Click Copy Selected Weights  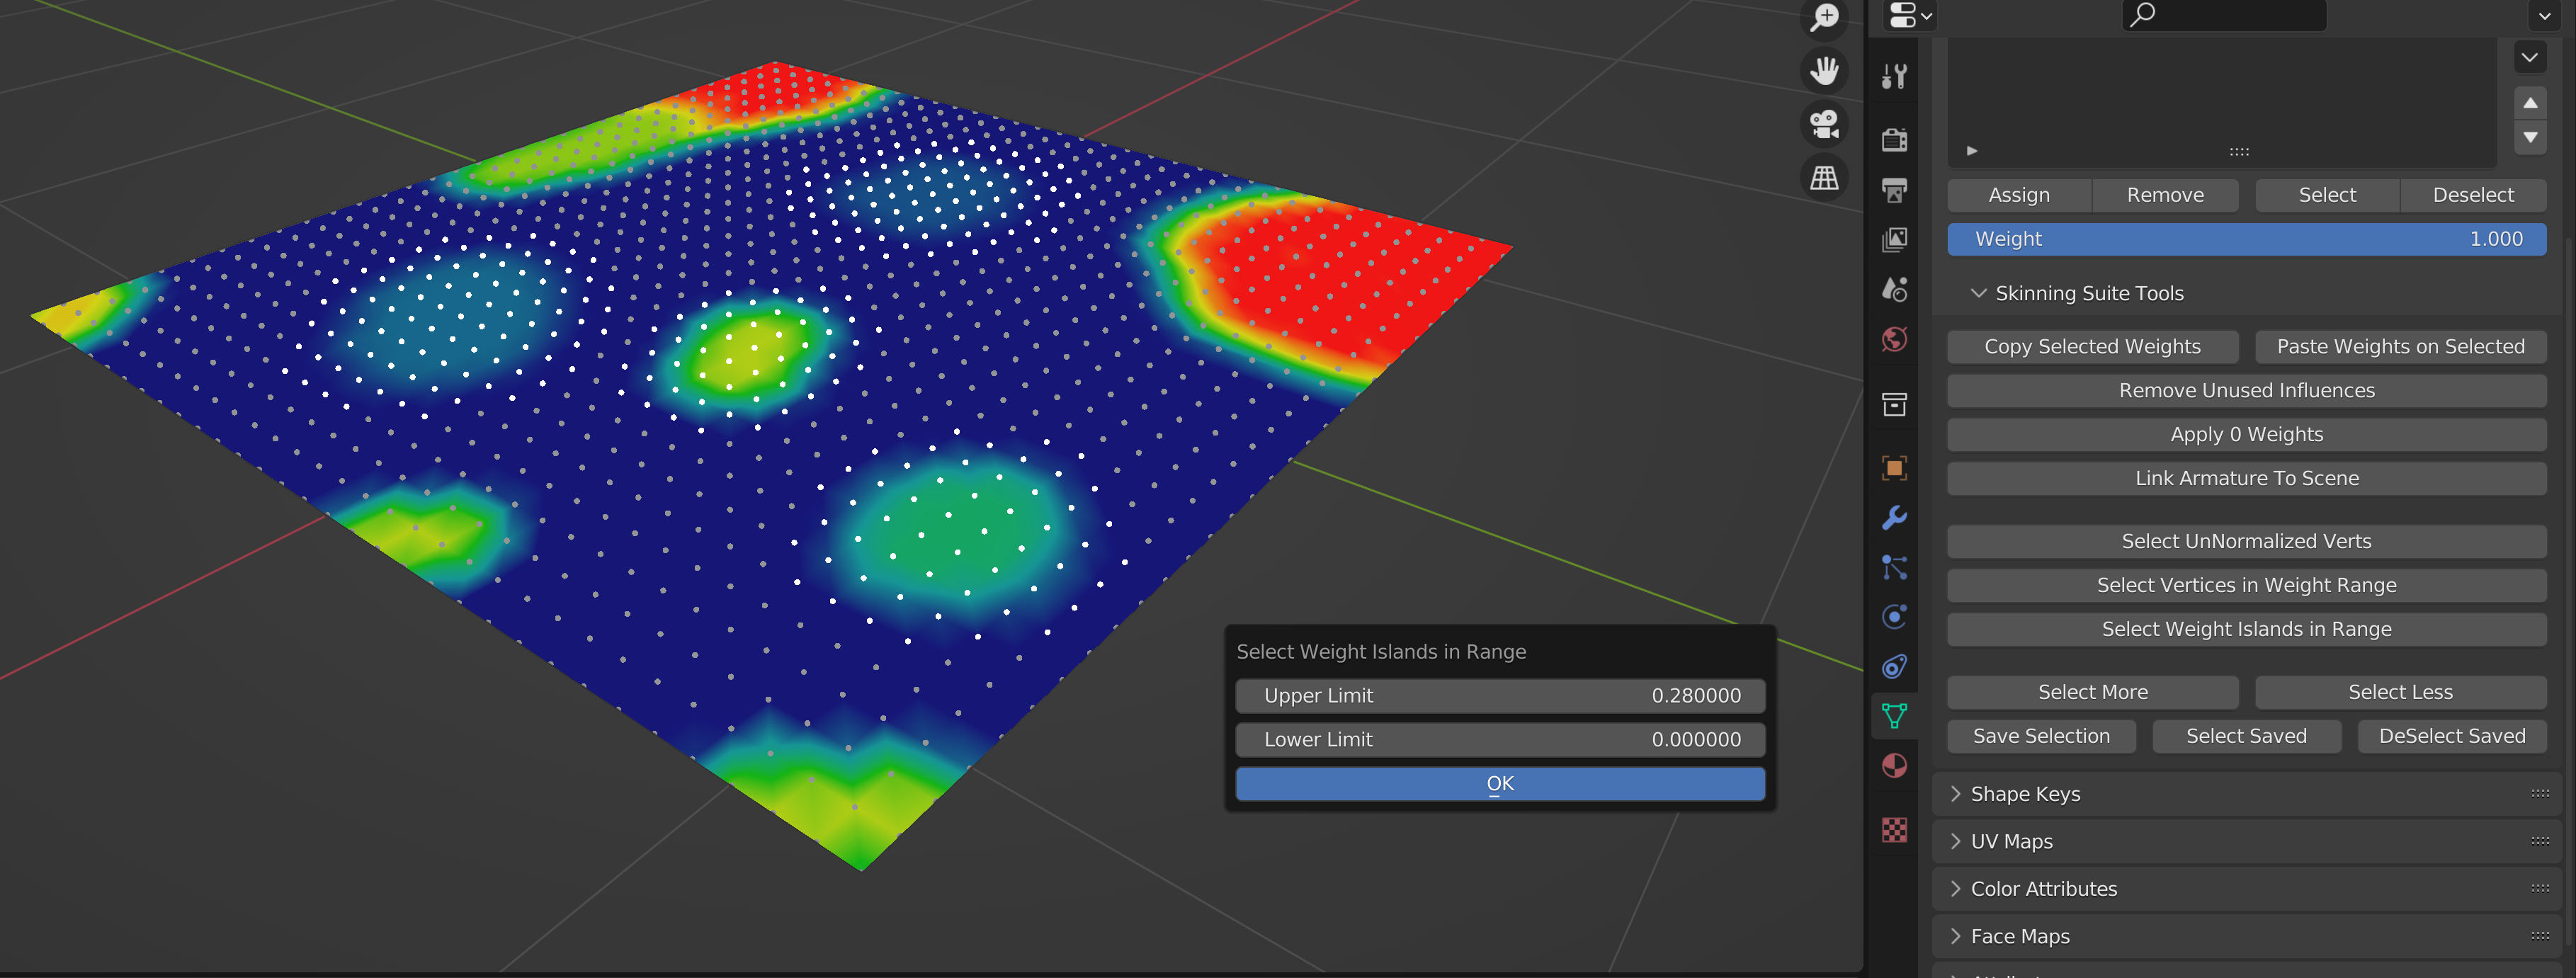point(2092,347)
